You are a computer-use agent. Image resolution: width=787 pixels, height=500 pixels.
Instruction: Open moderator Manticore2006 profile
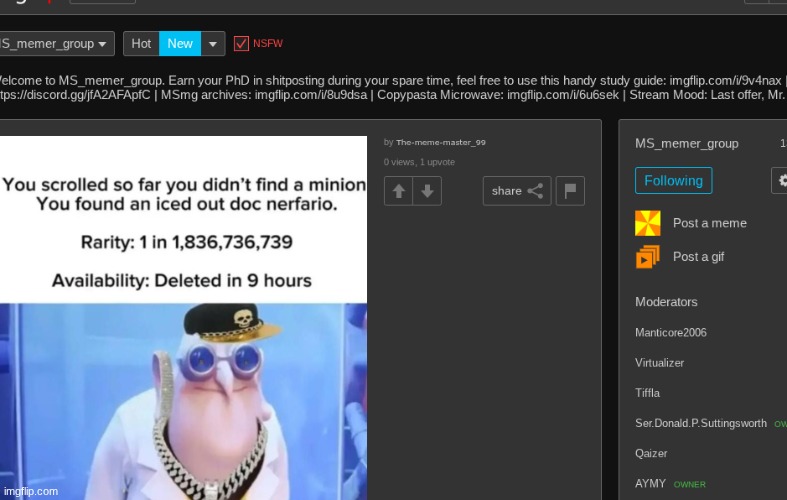pos(671,332)
